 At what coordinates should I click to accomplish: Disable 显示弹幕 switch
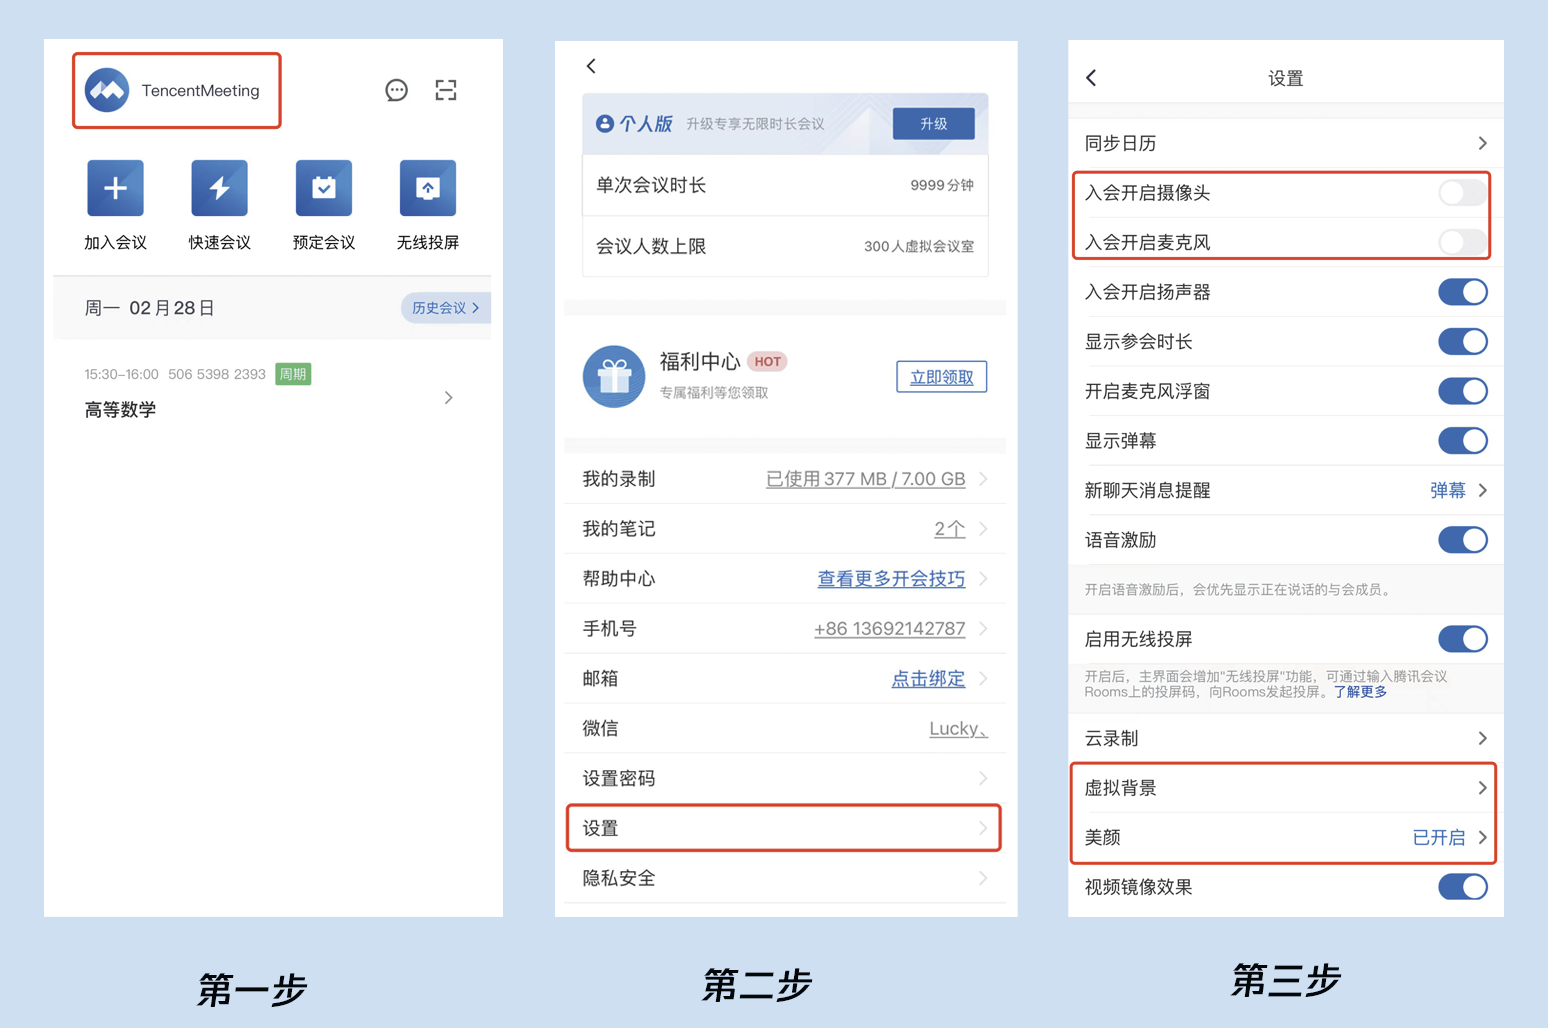pyautogui.click(x=1463, y=441)
